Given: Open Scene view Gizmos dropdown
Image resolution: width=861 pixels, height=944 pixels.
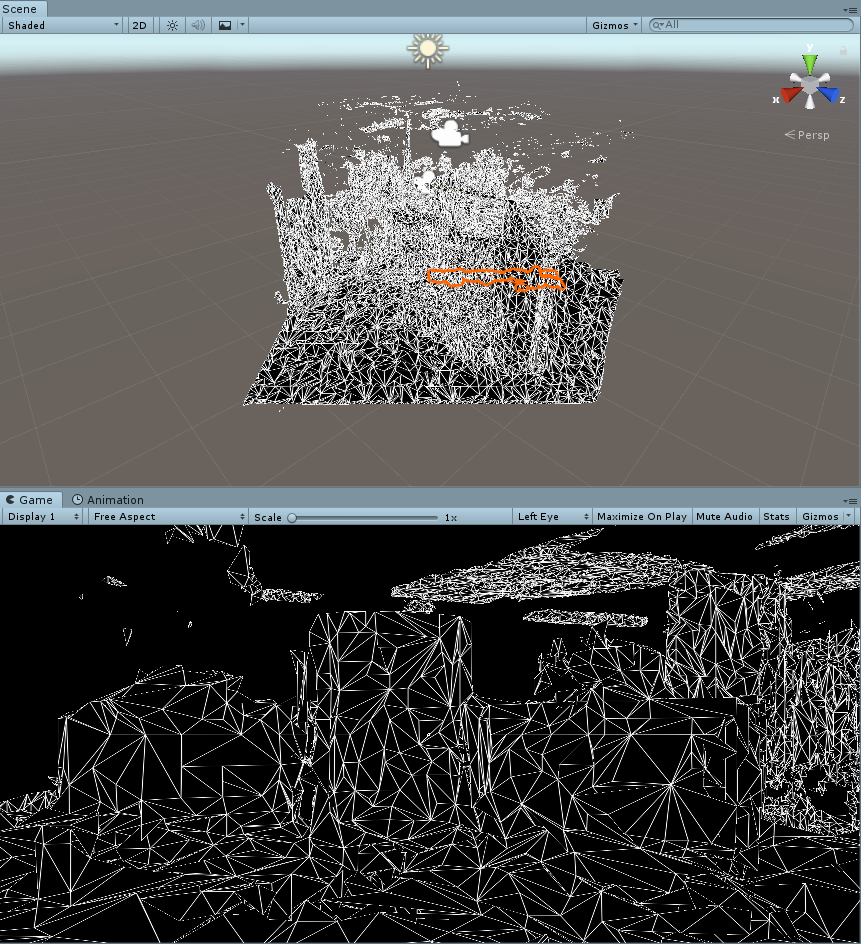Looking at the screenshot, I should 614,25.
